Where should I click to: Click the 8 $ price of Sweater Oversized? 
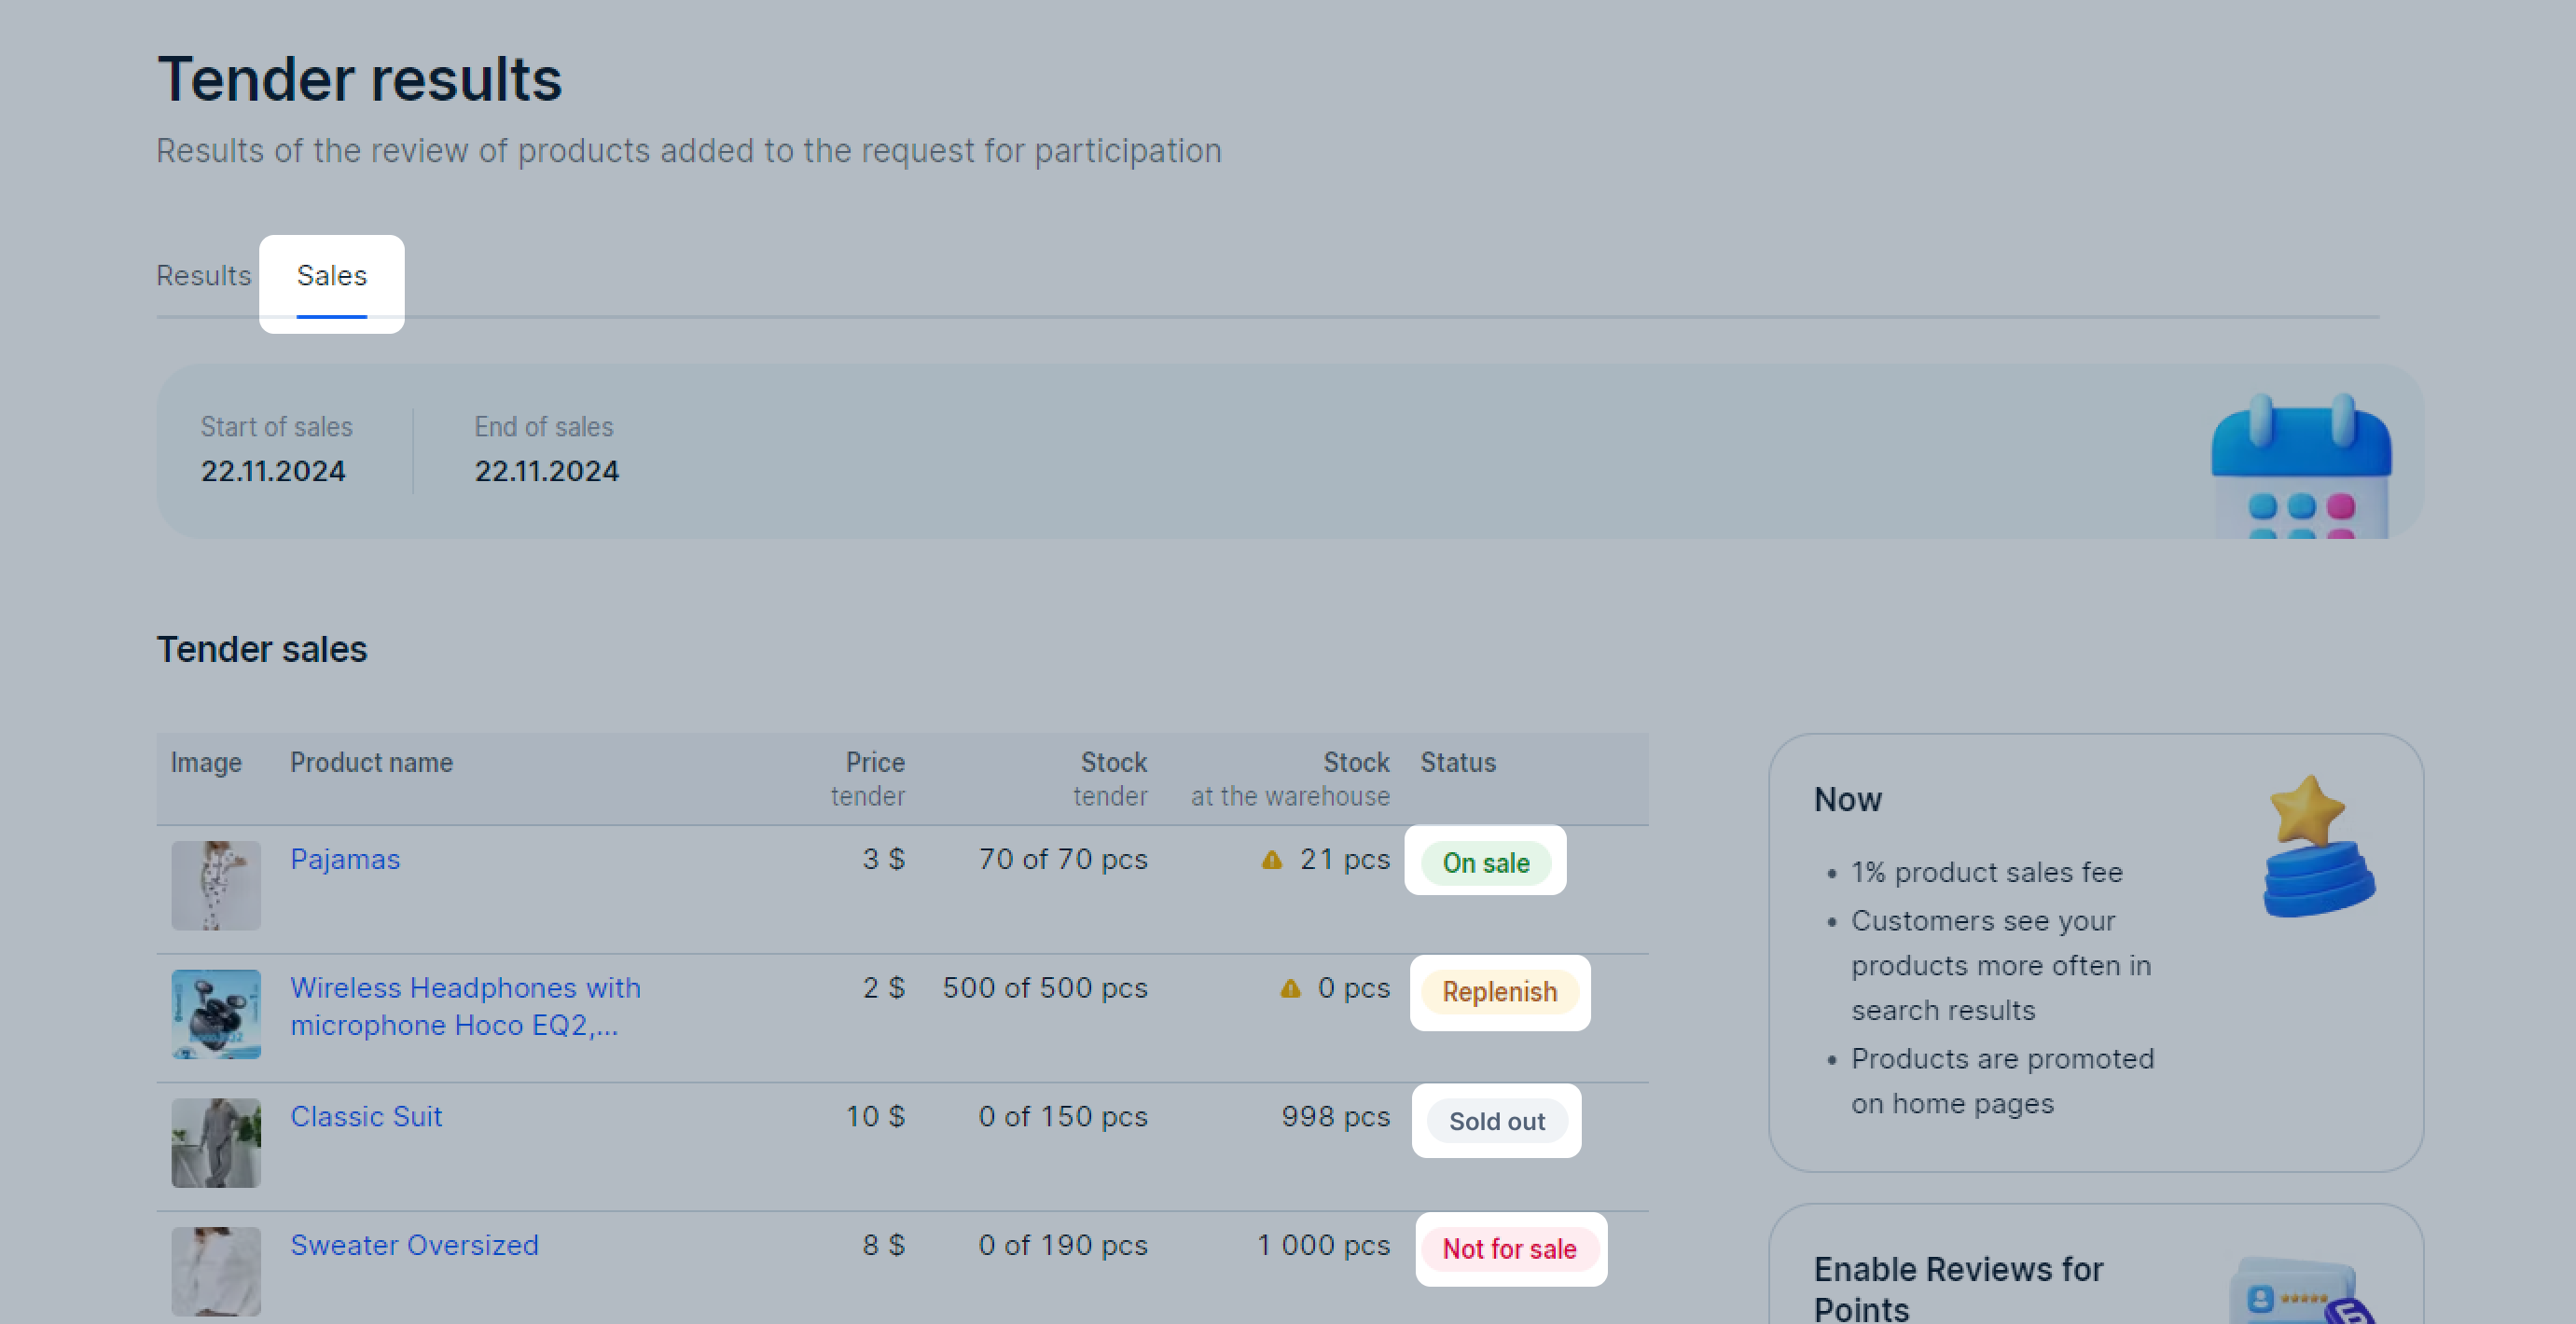[883, 1245]
